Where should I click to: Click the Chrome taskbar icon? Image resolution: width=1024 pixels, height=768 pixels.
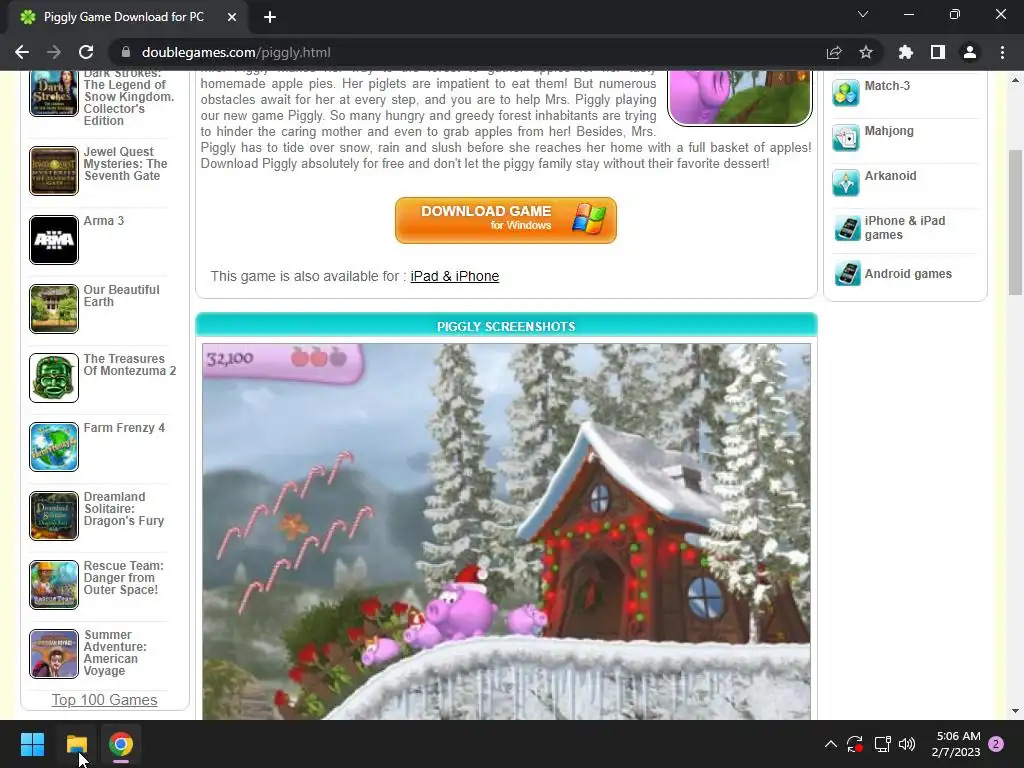[121, 744]
